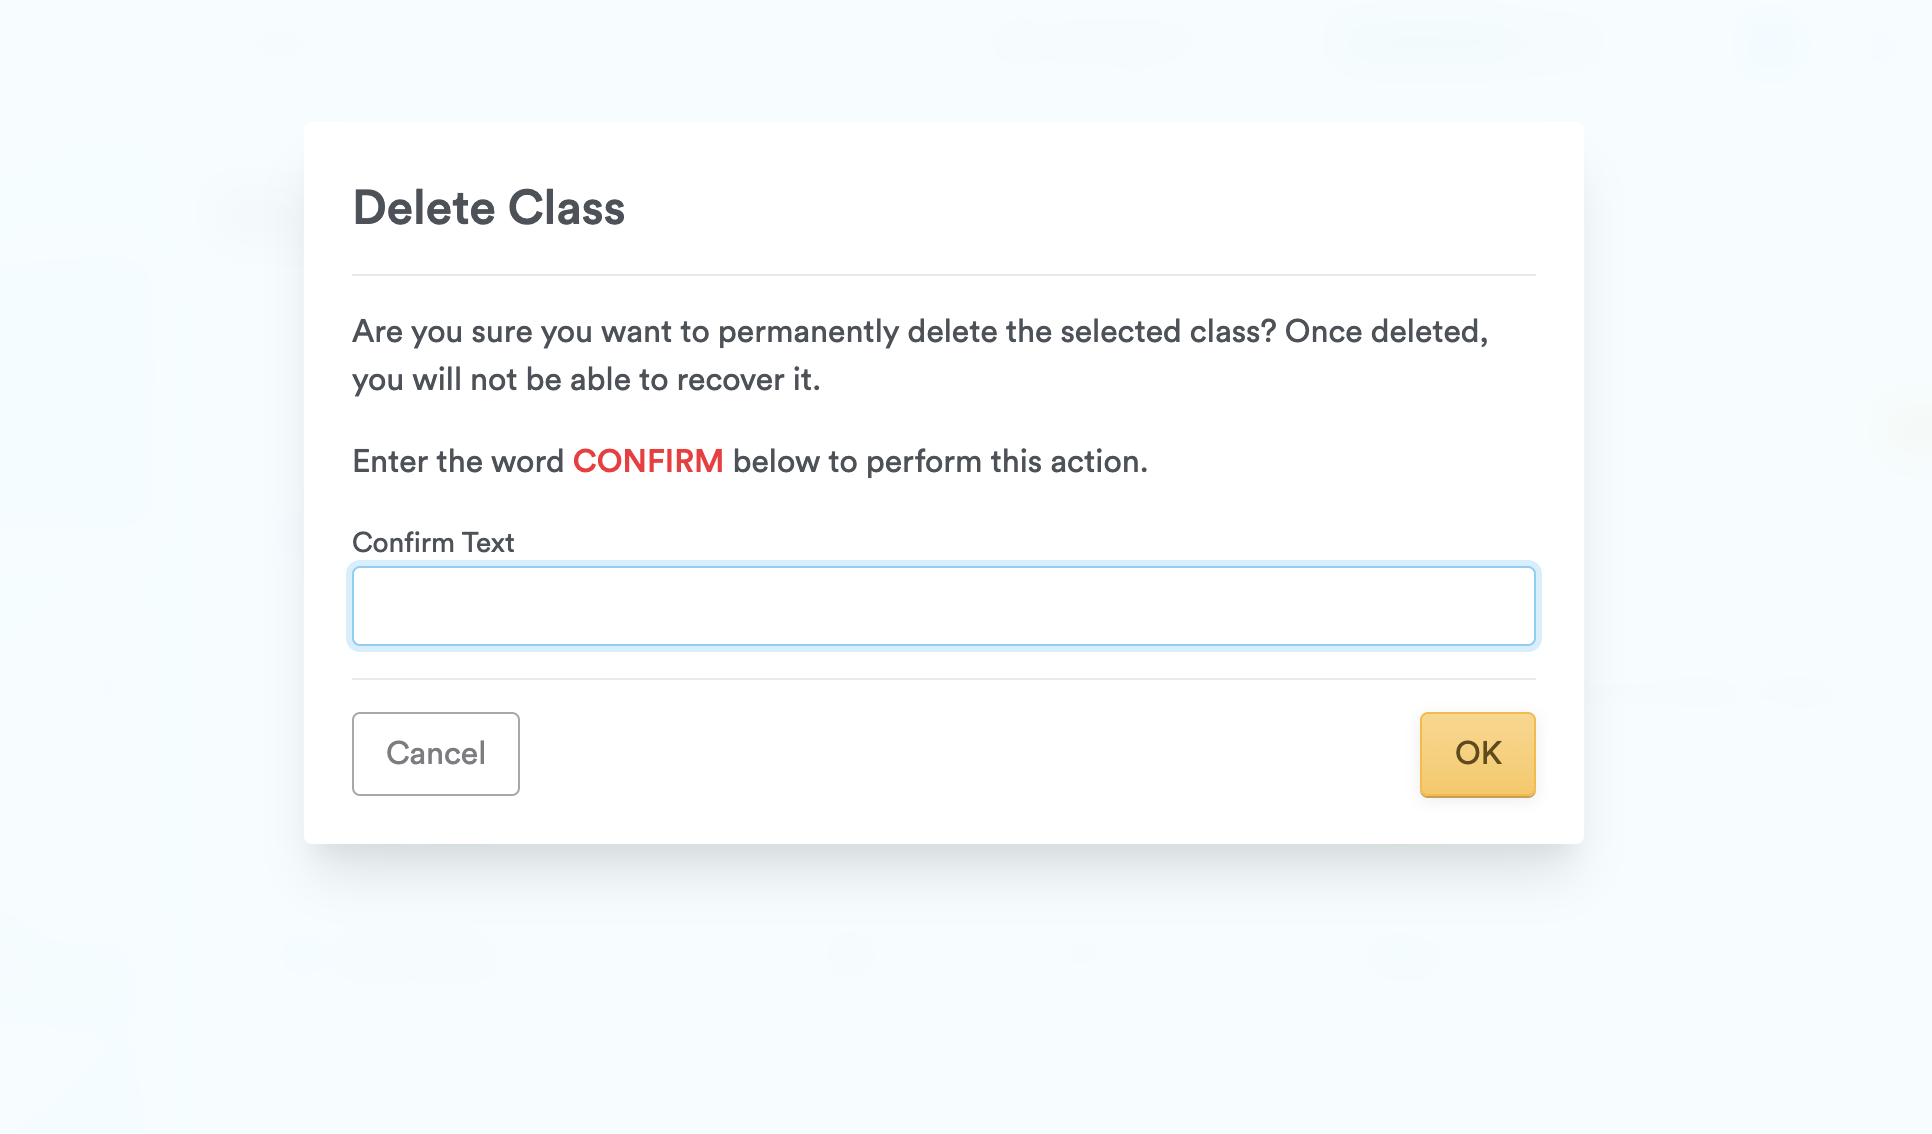The width and height of the screenshot is (1932, 1134).
Task: Click the word Class in the heading
Action: 566,208
